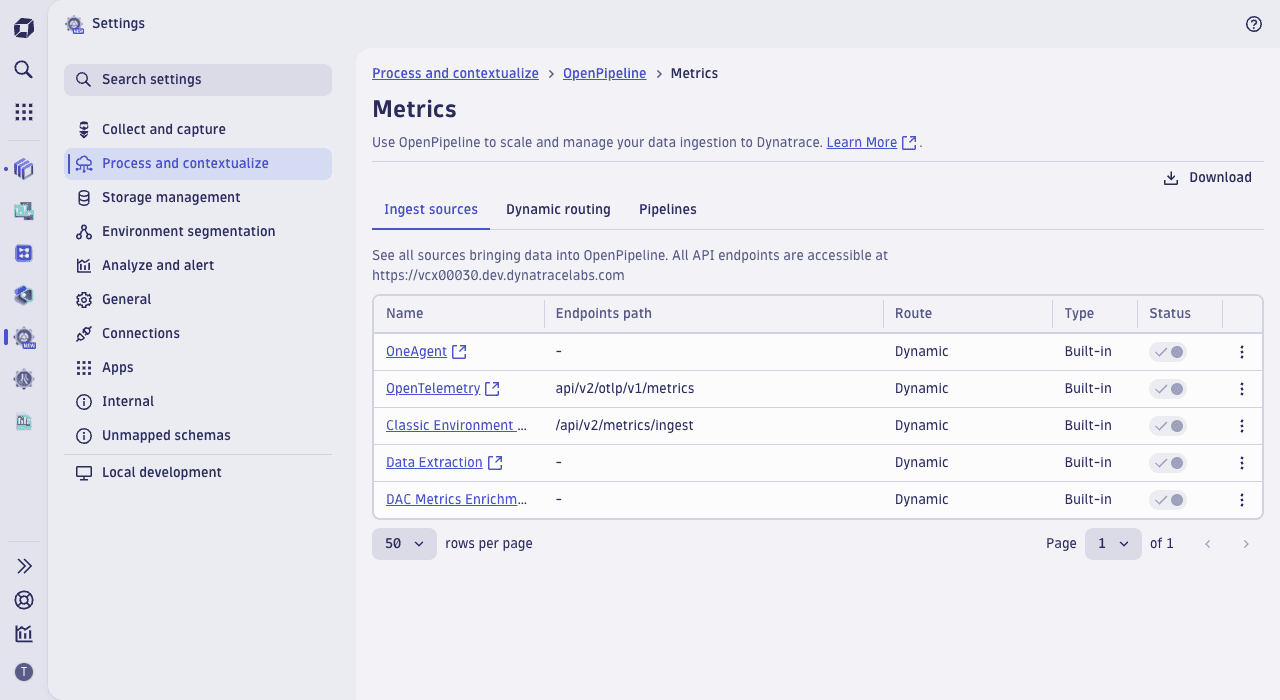Open more actions for Data Extraction
The image size is (1280, 700).
coord(1242,463)
